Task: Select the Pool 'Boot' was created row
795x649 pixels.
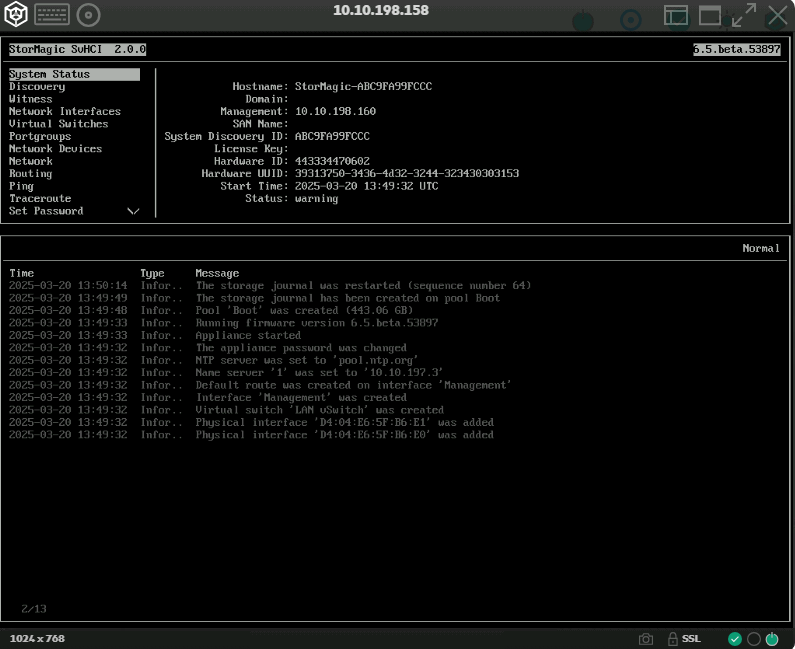Action: tap(211, 310)
